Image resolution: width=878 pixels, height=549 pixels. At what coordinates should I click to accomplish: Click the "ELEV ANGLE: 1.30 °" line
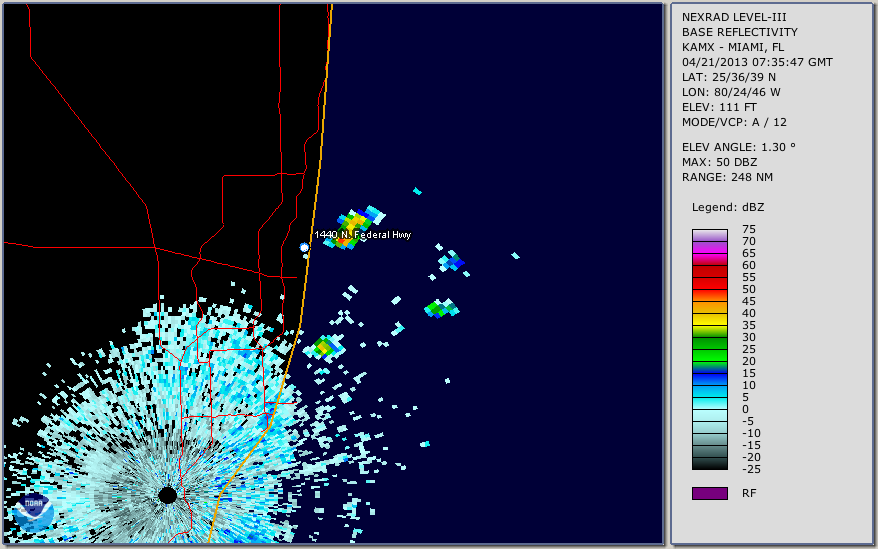(739, 147)
